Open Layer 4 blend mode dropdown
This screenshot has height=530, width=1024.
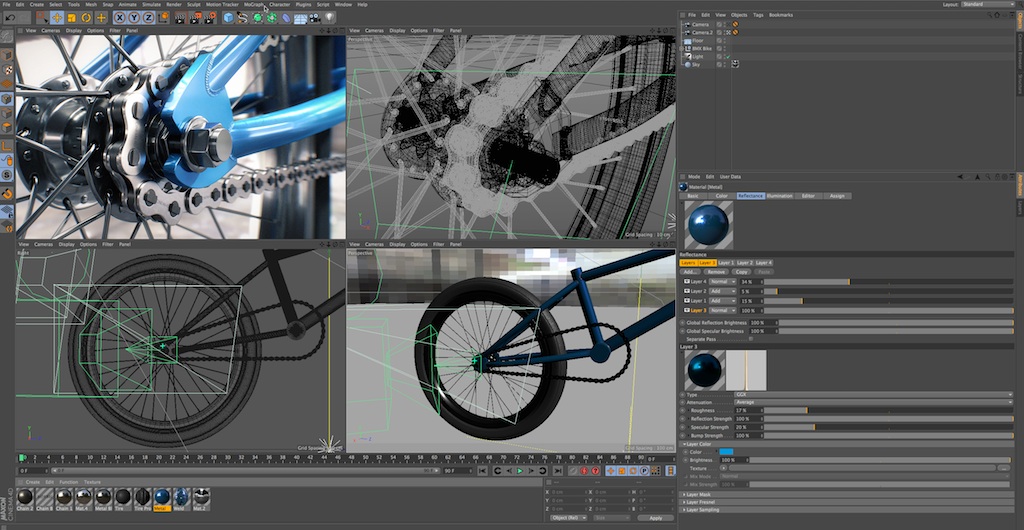click(722, 281)
